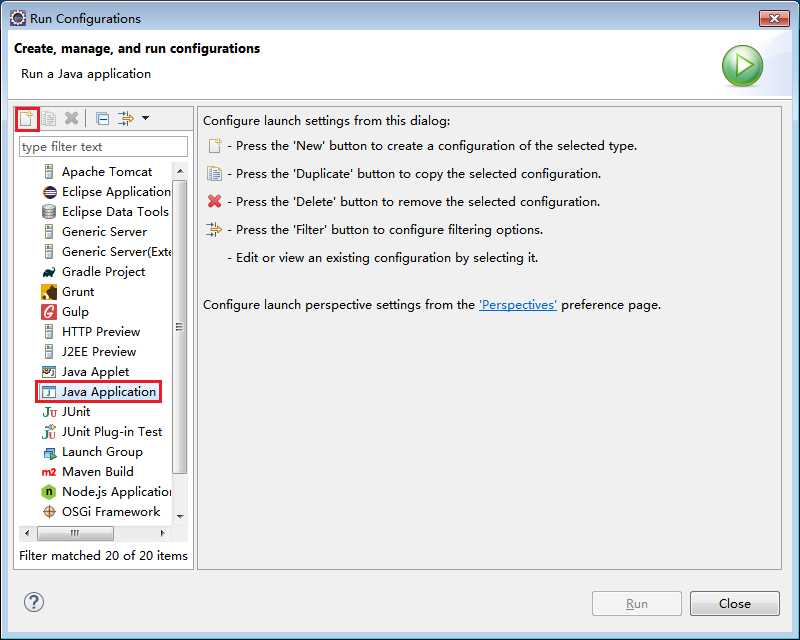Click the horizontal scrollbar right arrow

click(x=163, y=533)
